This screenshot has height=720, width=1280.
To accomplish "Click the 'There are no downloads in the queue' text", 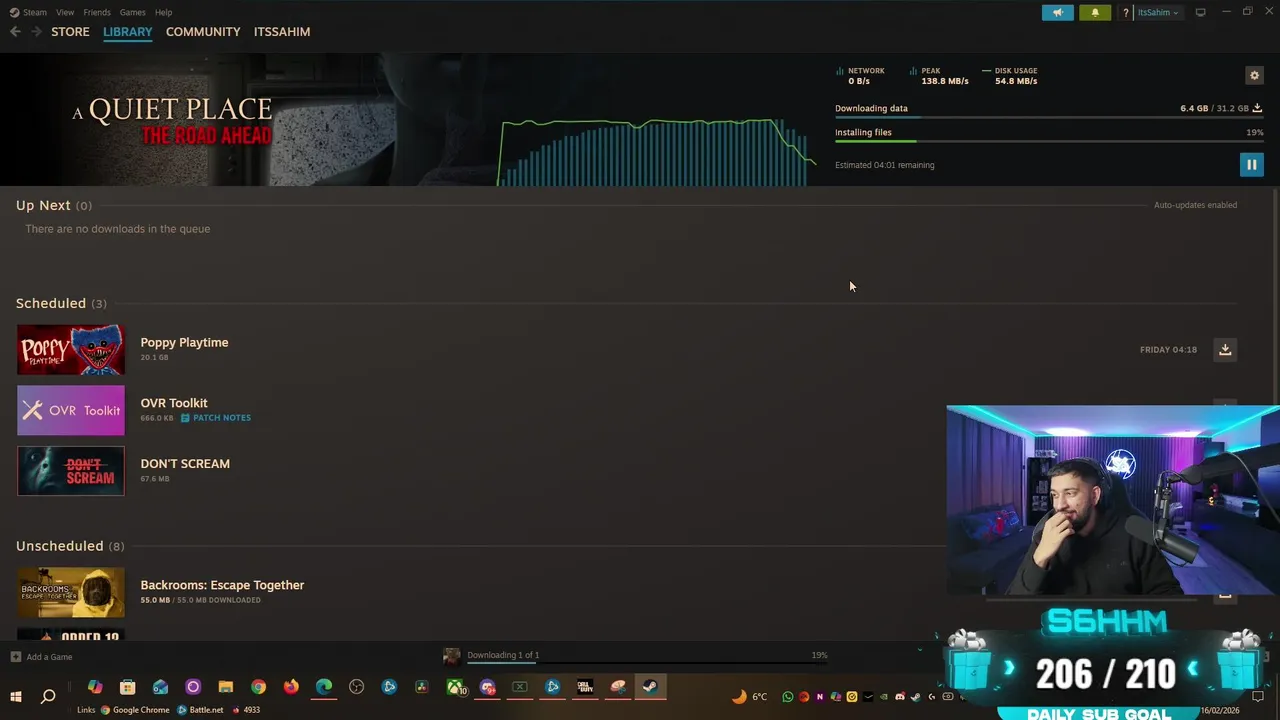I will [117, 229].
